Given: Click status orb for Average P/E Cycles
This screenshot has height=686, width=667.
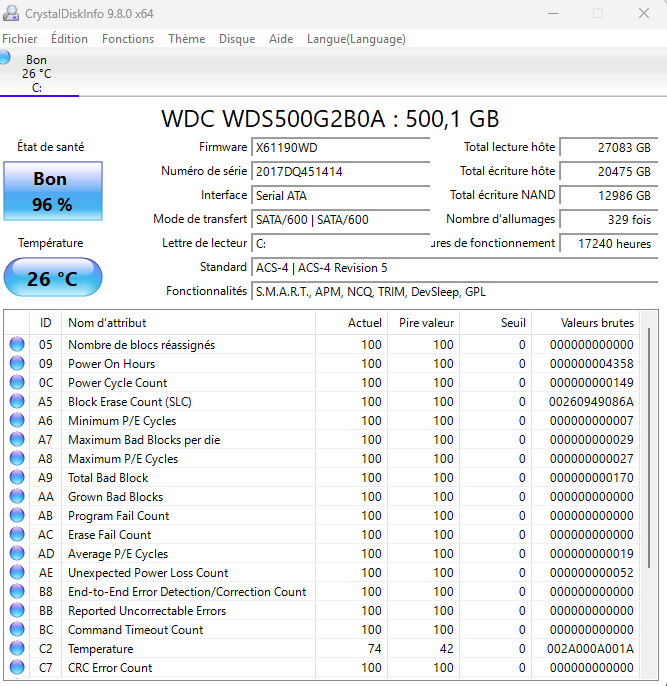Looking at the screenshot, I should click(17, 553).
